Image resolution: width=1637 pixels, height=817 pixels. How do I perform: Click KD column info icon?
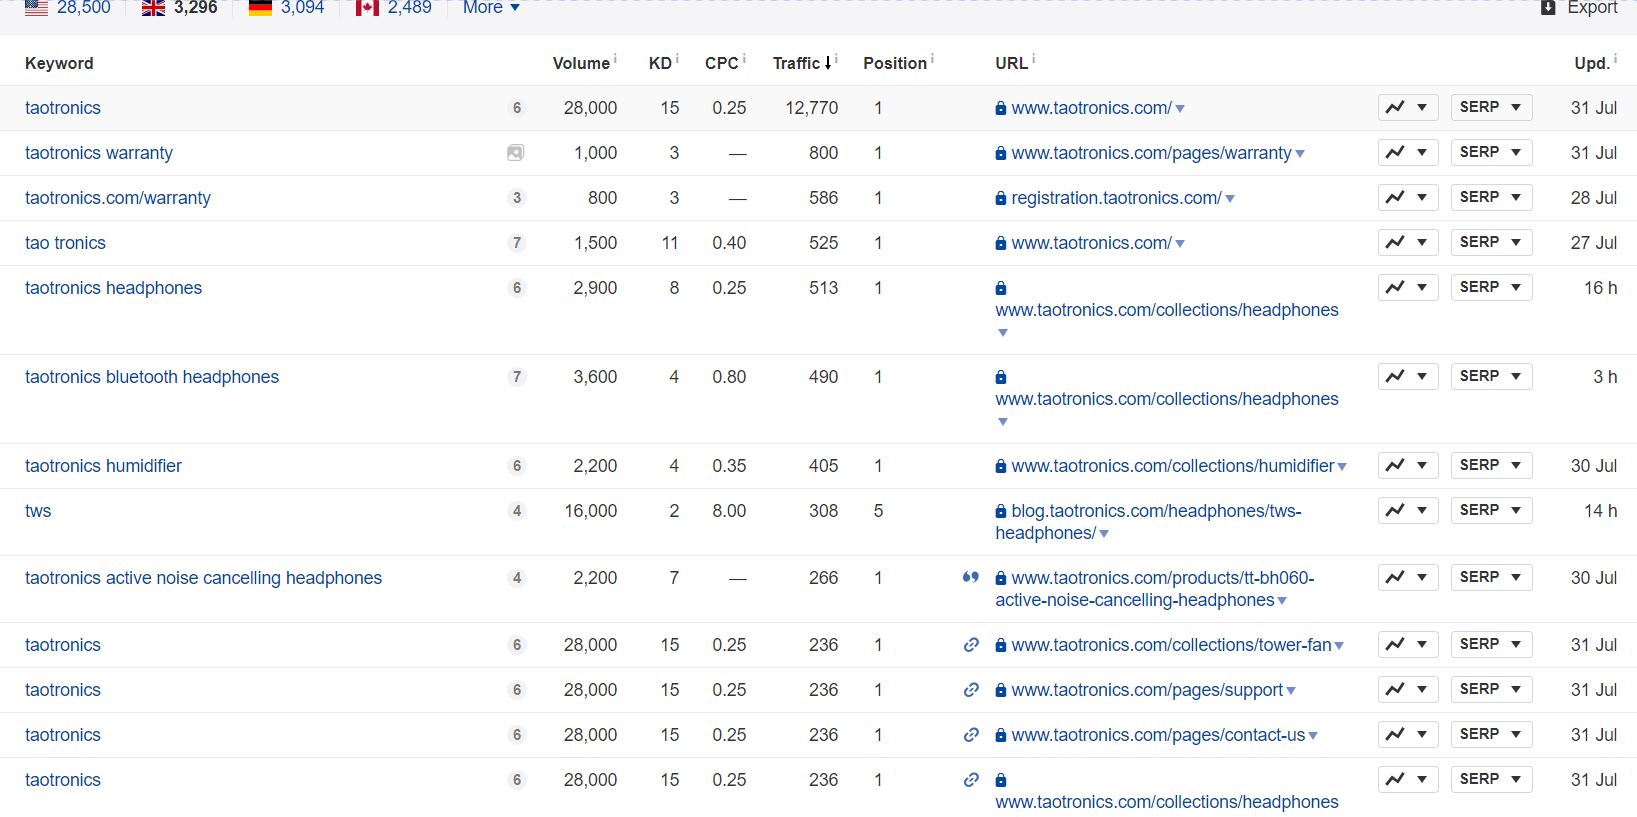(x=677, y=59)
